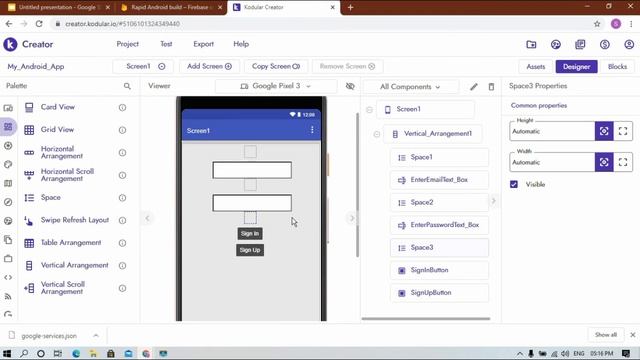Open the project folder icon in header
Image resolution: width=640 pixels, height=360 pixels.
(x=531, y=44)
